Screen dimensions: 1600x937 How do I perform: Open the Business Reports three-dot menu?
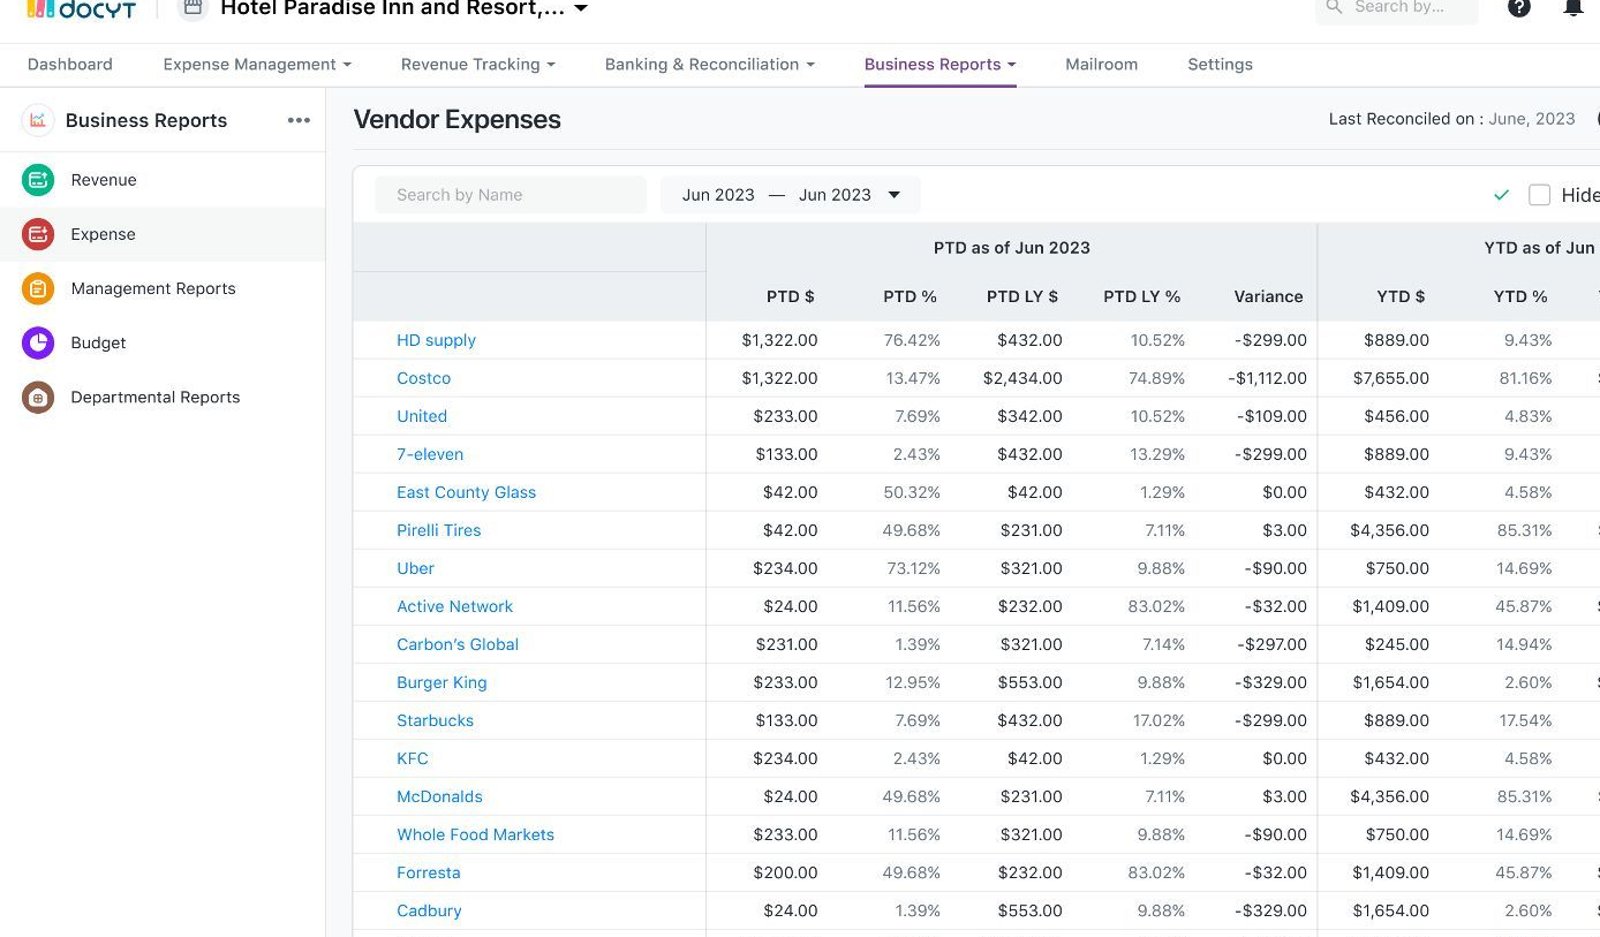coord(299,120)
